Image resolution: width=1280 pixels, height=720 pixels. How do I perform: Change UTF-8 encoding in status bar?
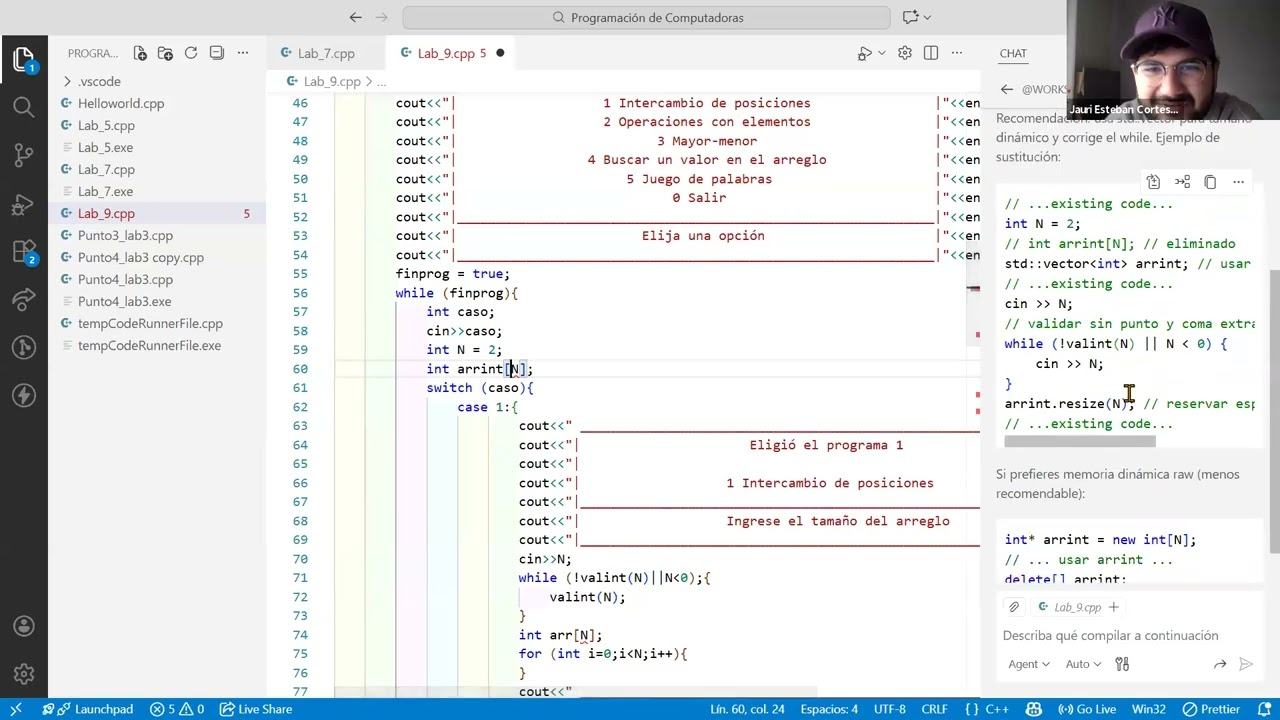(x=889, y=709)
